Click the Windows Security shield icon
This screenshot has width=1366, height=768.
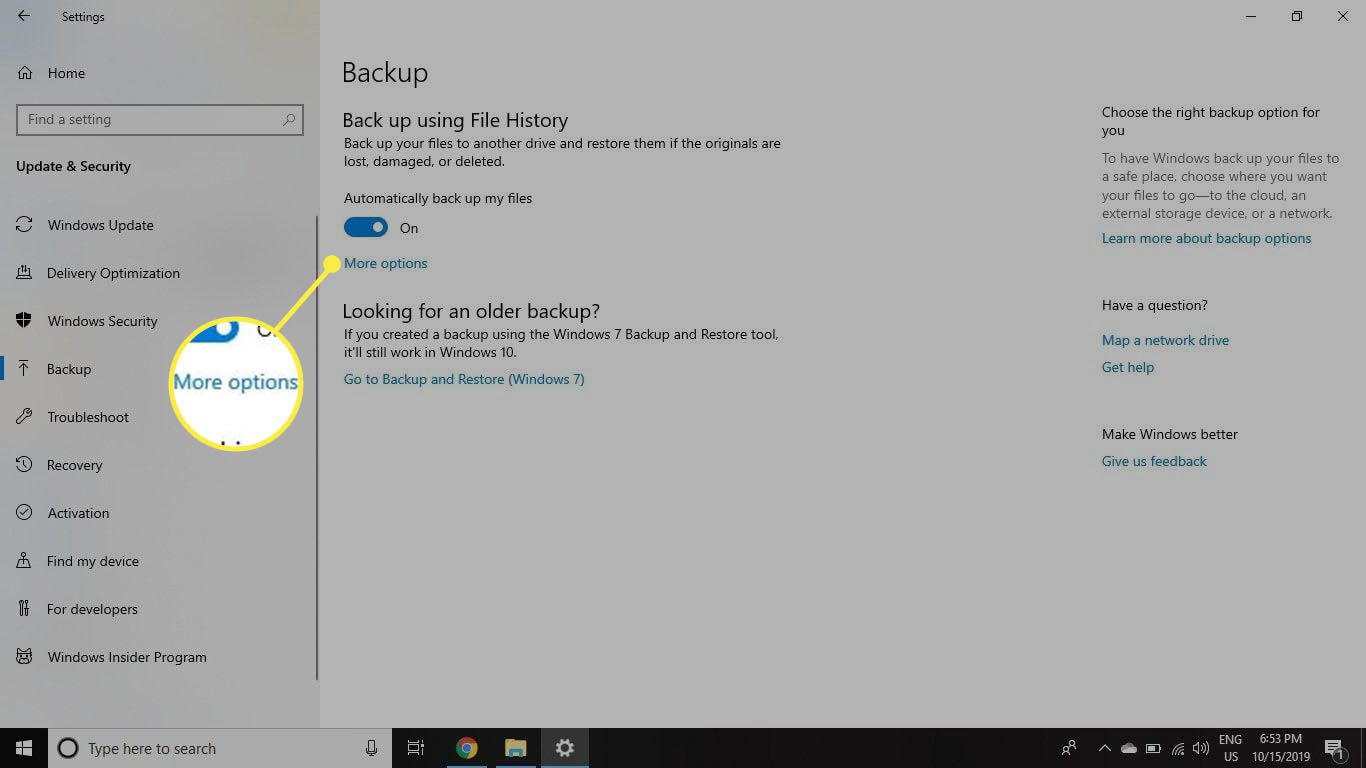tap(25, 321)
